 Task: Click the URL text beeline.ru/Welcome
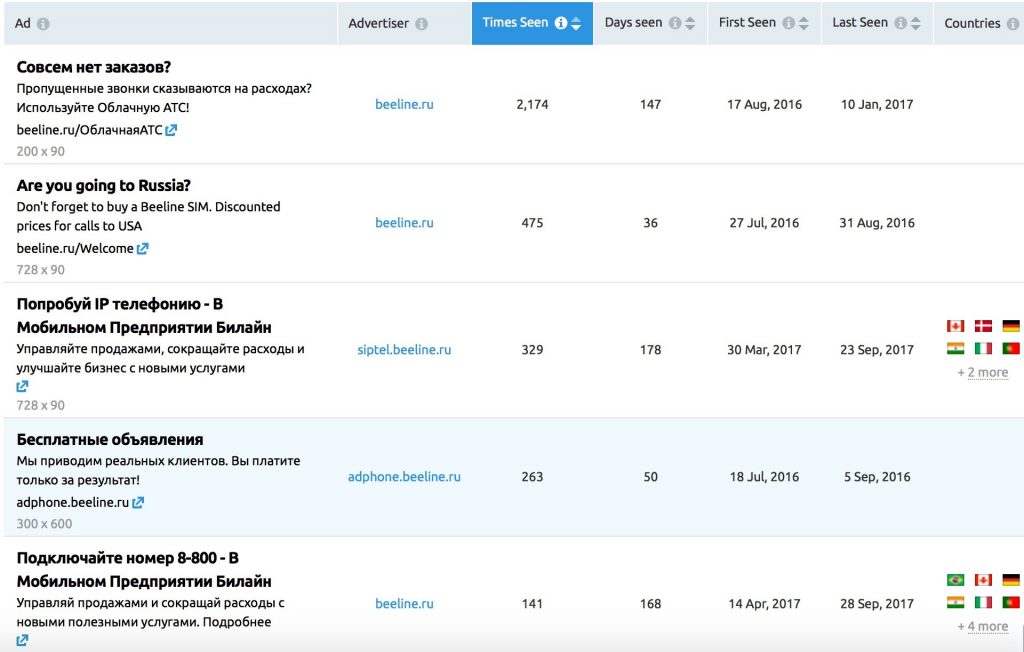(75, 248)
